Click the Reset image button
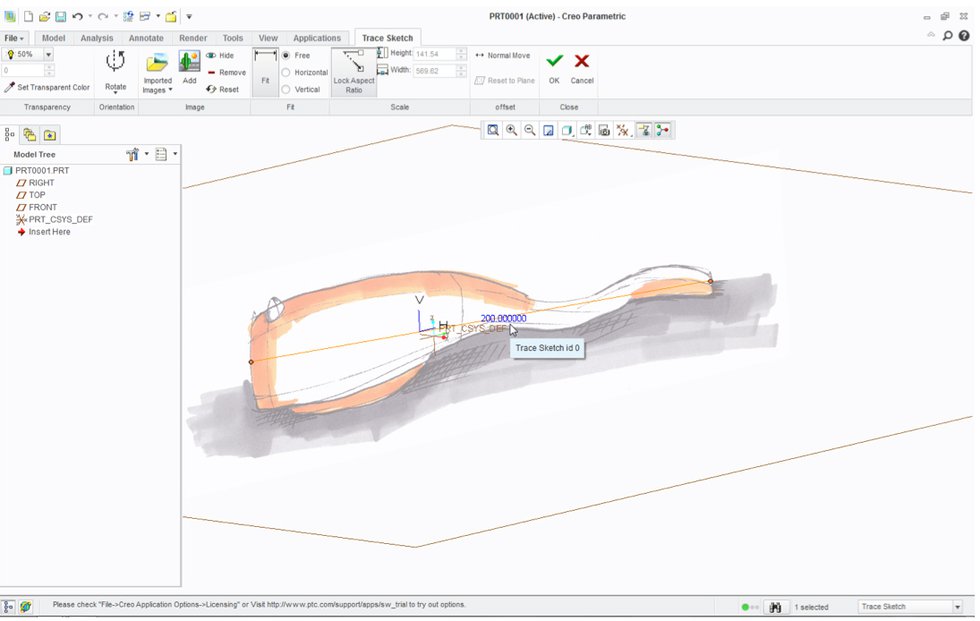Screen dimensions: 980x621 [223, 89]
